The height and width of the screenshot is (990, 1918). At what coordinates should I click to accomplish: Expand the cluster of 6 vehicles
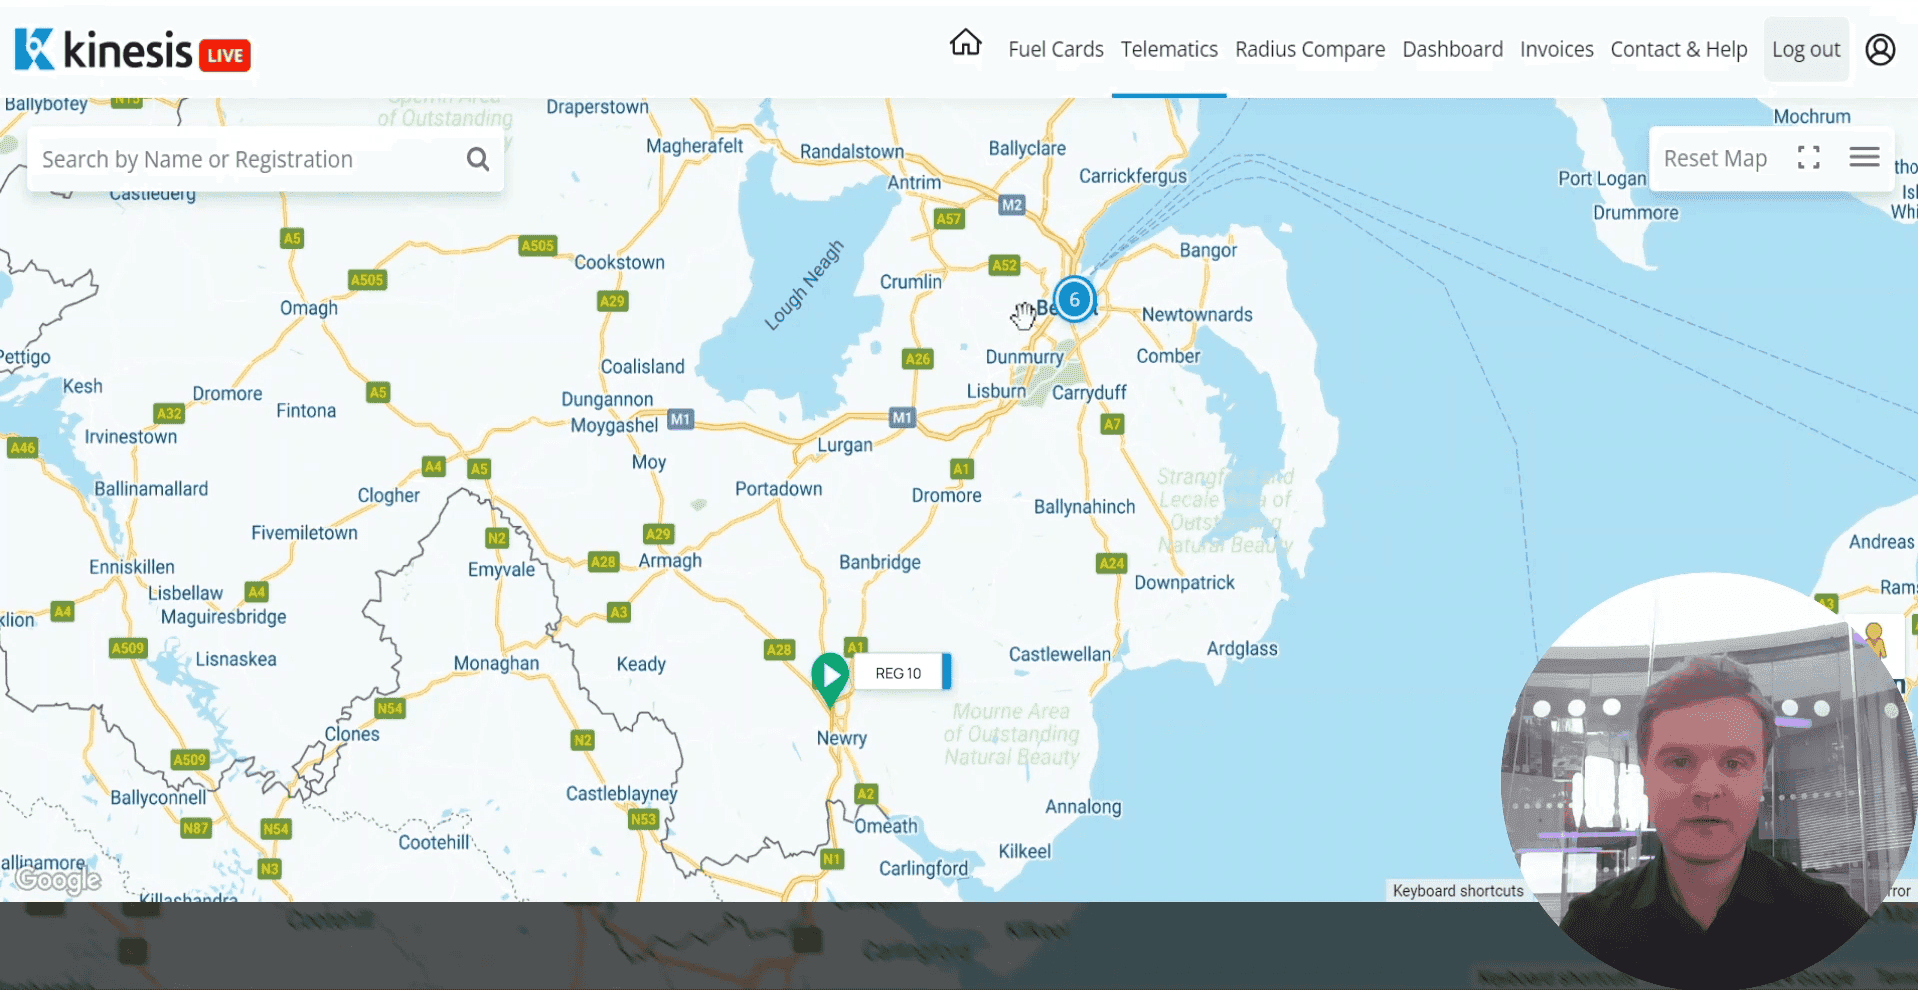point(1075,299)
